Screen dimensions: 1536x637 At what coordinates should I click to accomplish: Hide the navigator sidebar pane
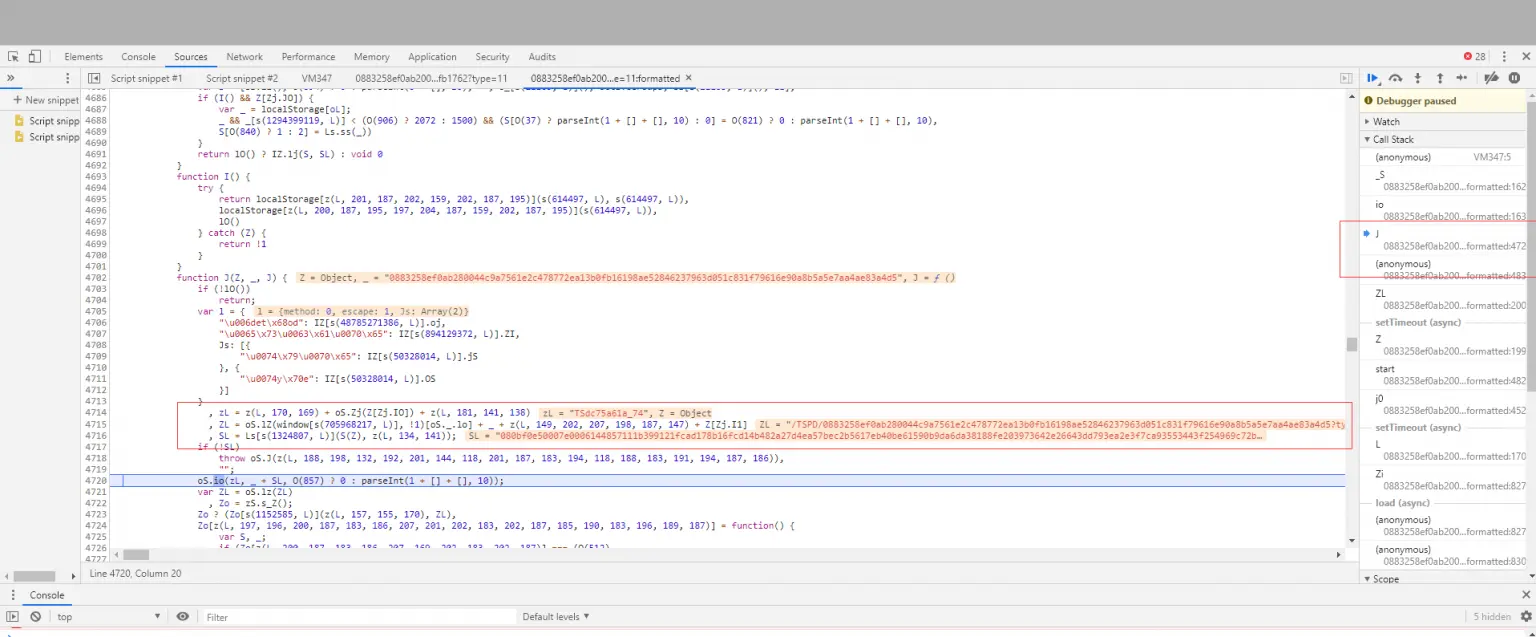pos(94,78)
